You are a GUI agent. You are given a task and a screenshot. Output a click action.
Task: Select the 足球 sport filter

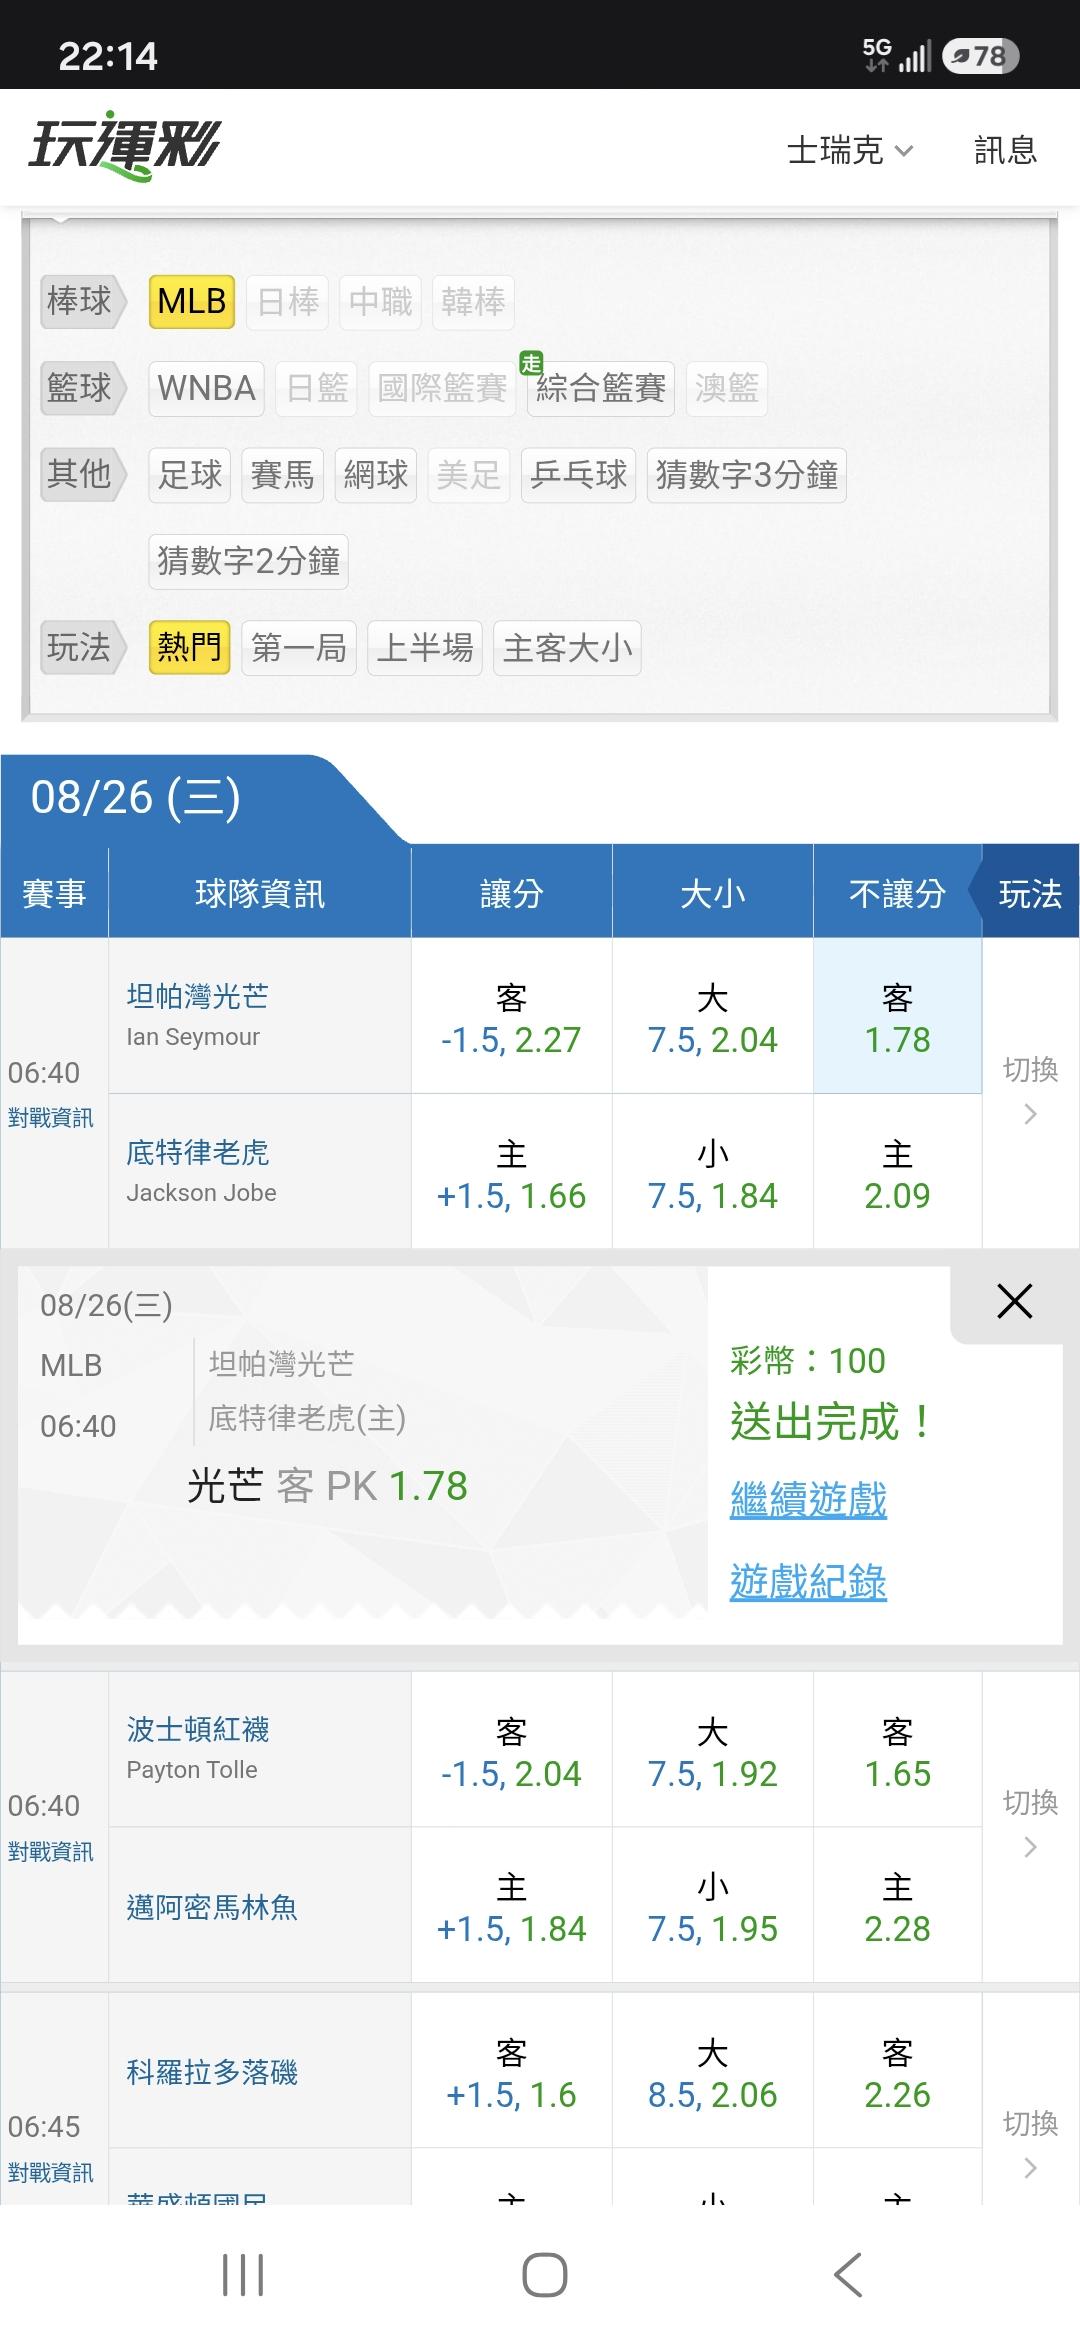[190, 474]
